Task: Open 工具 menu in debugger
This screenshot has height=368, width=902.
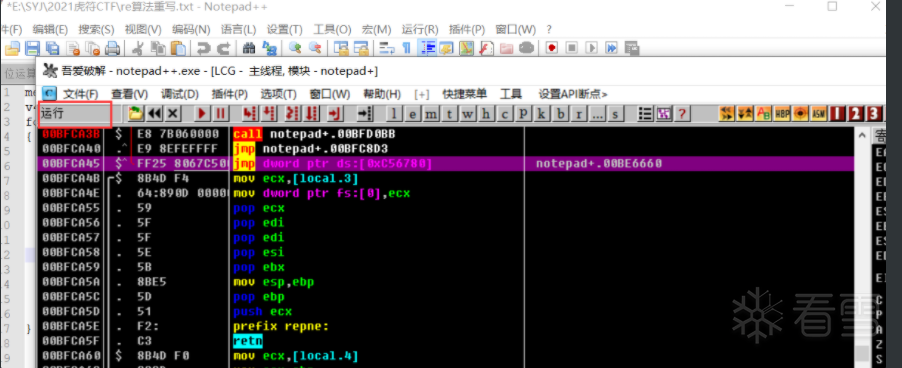Action: [x=511, y=94]
